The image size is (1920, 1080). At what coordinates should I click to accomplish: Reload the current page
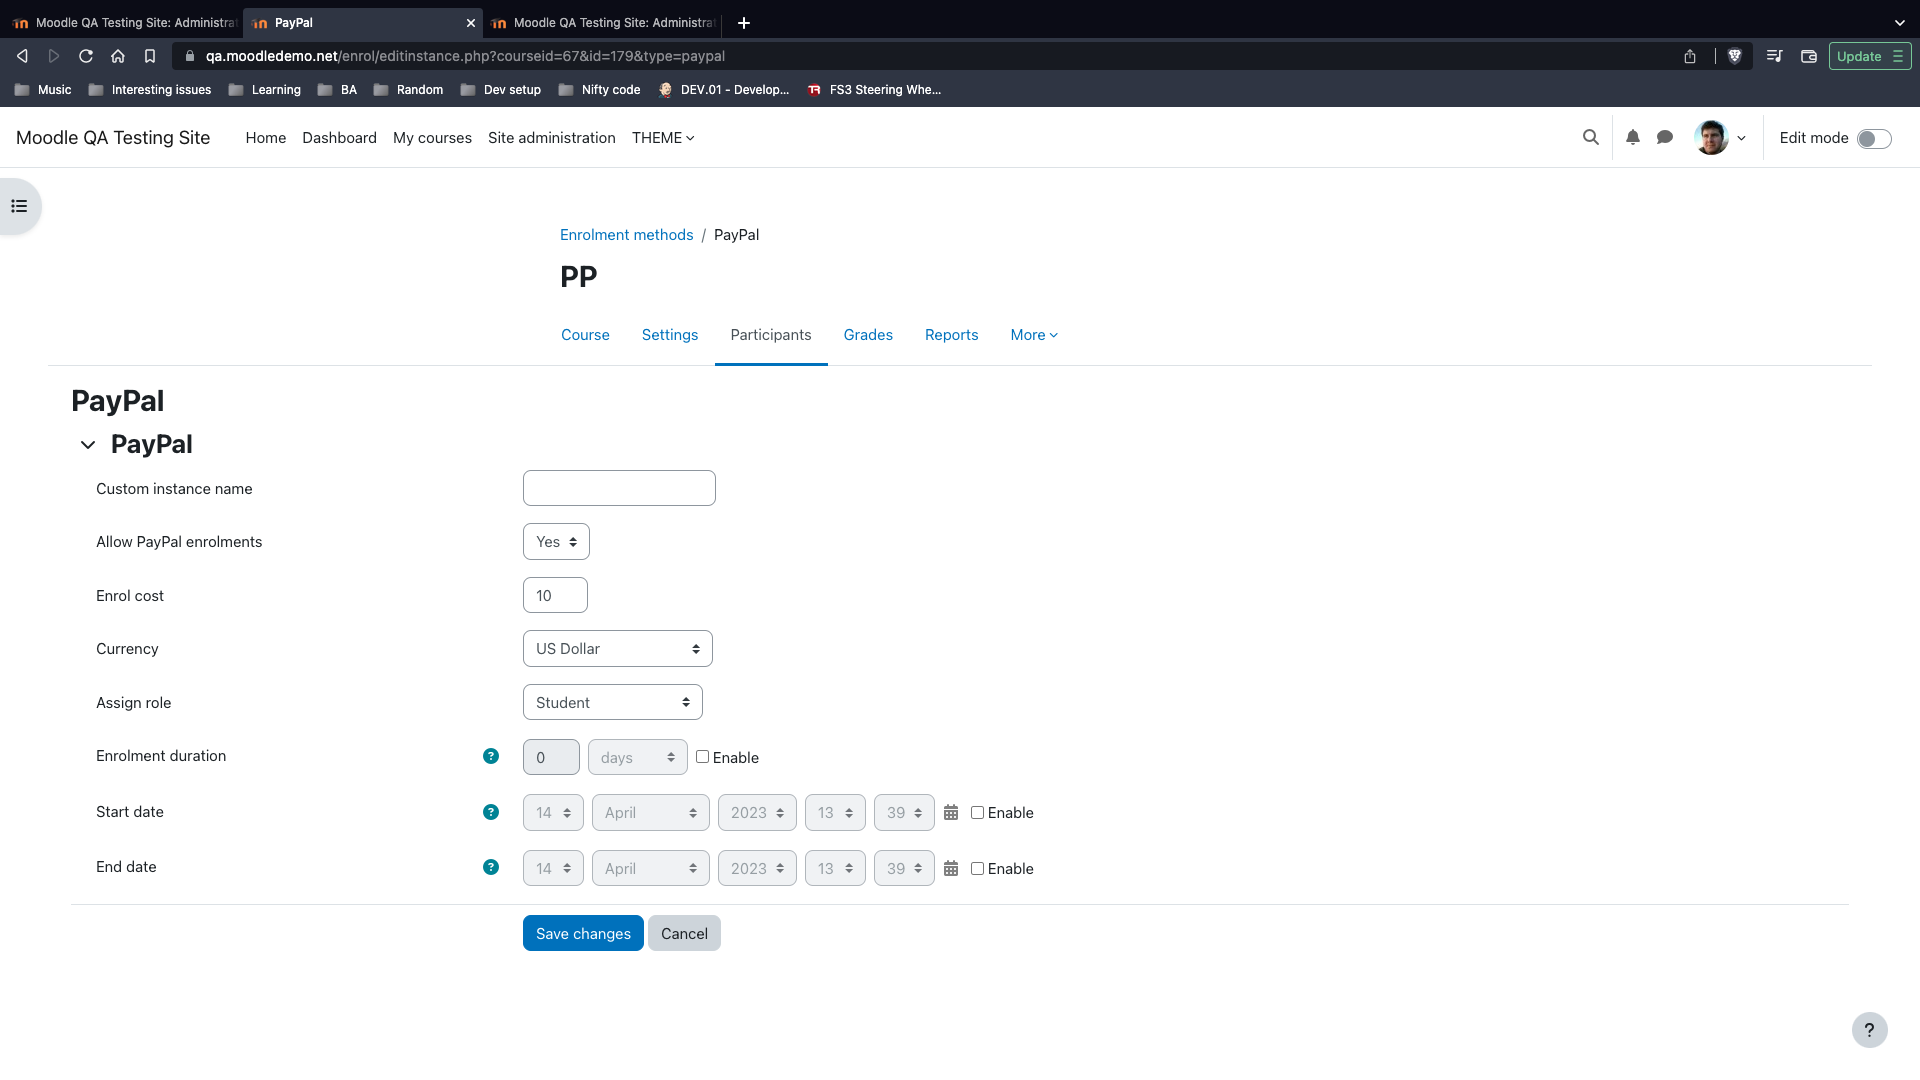point(86,56)
